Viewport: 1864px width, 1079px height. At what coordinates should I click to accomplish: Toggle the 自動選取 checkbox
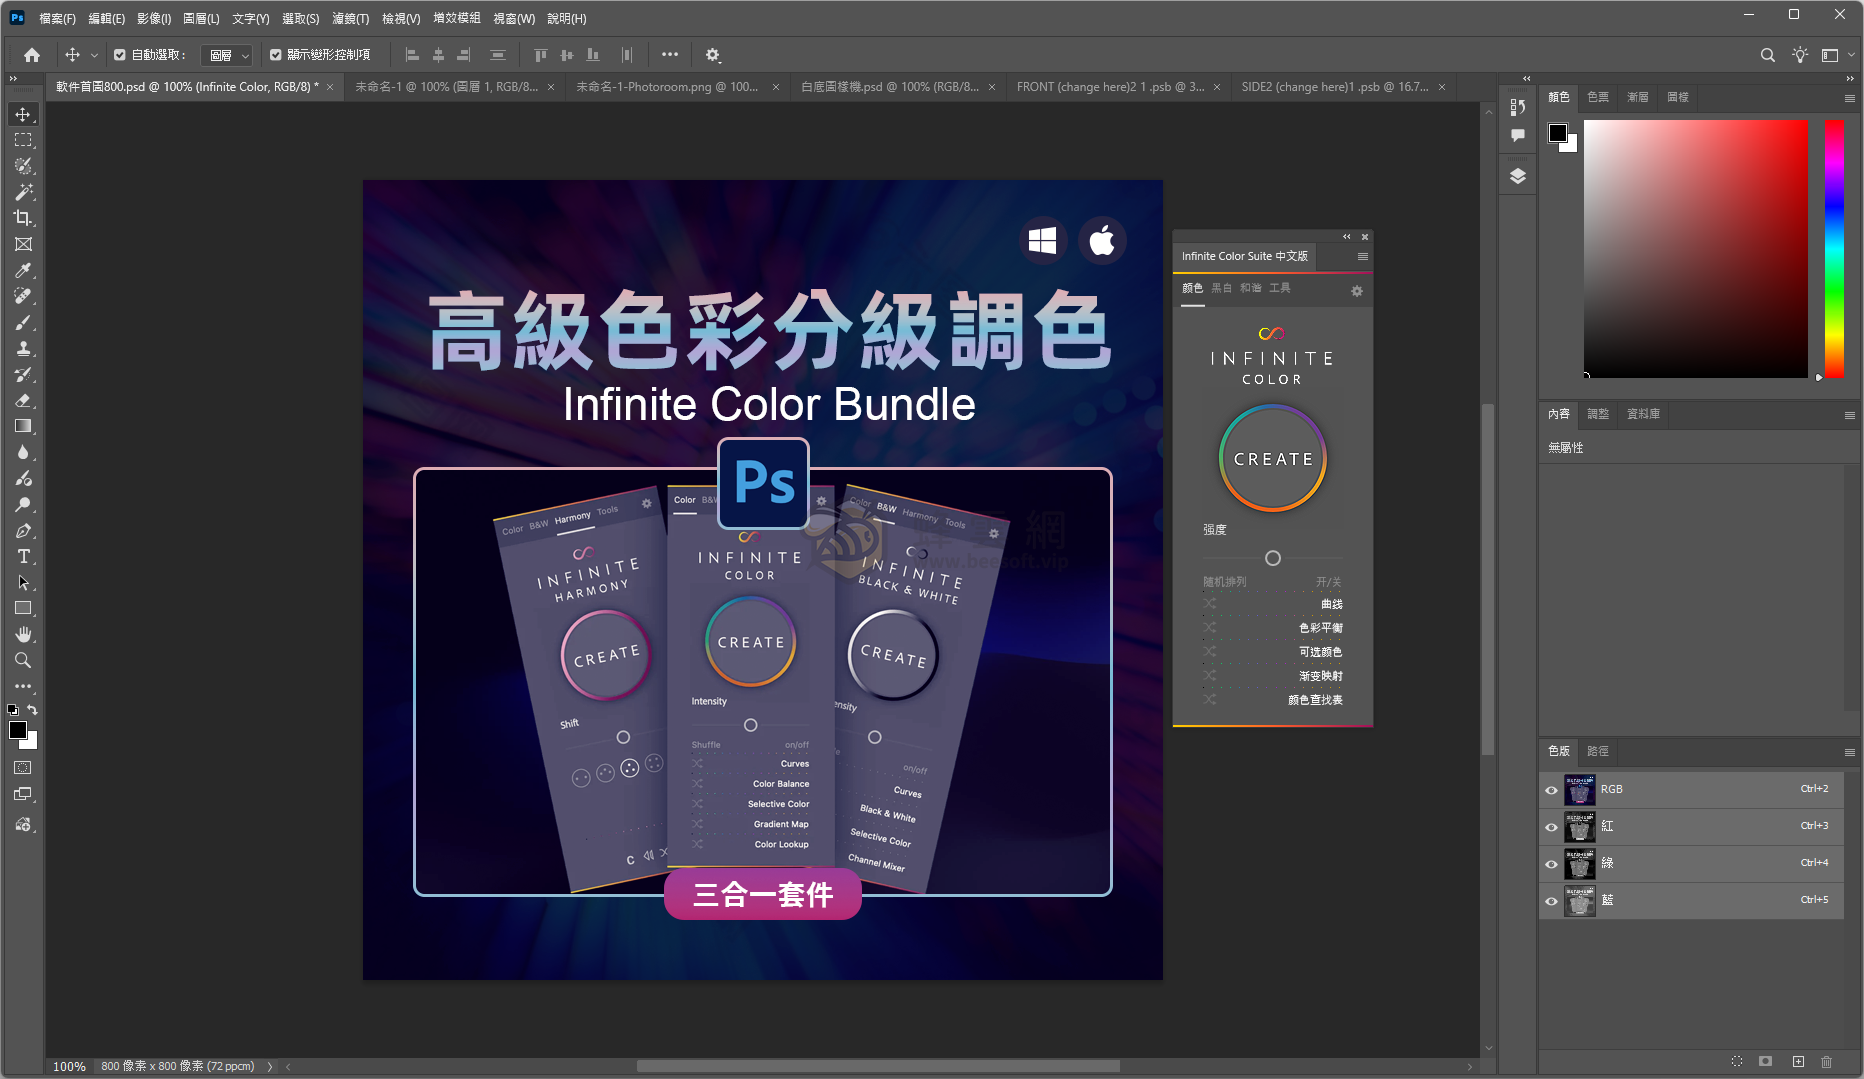(x=120, y=55)
